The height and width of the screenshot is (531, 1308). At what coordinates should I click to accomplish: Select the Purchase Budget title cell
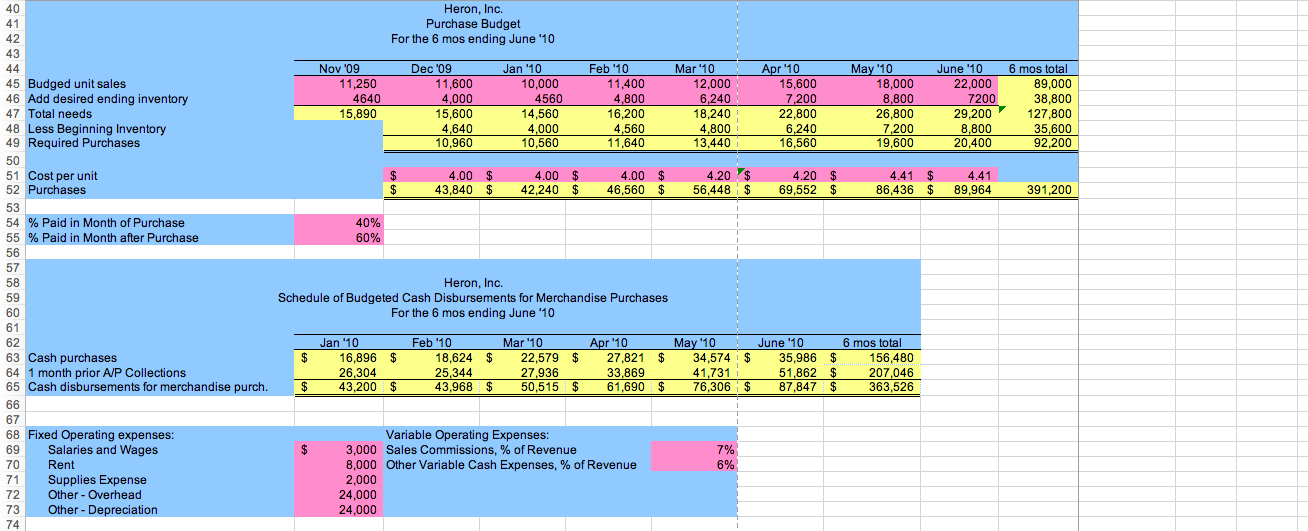pyautogui.click(x=472, y=23)
